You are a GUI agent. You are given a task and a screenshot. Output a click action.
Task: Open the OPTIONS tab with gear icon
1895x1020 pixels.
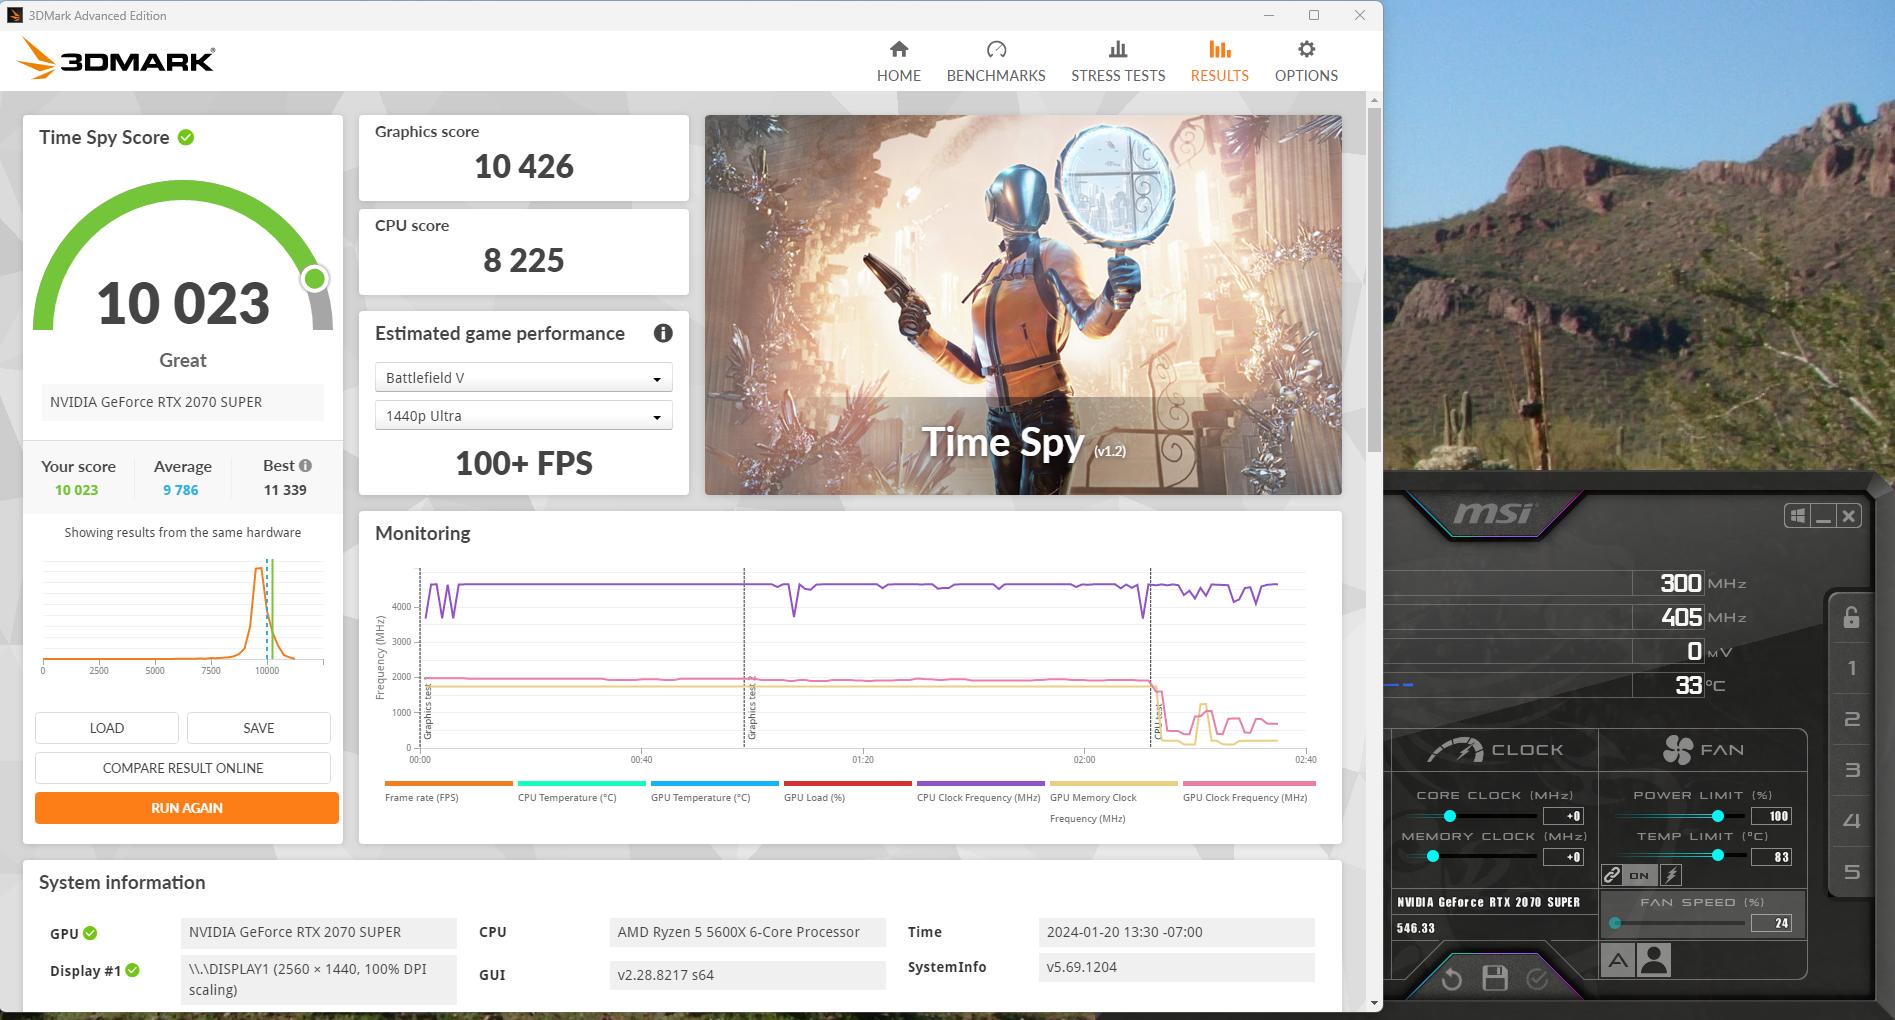coord(1306,62)
